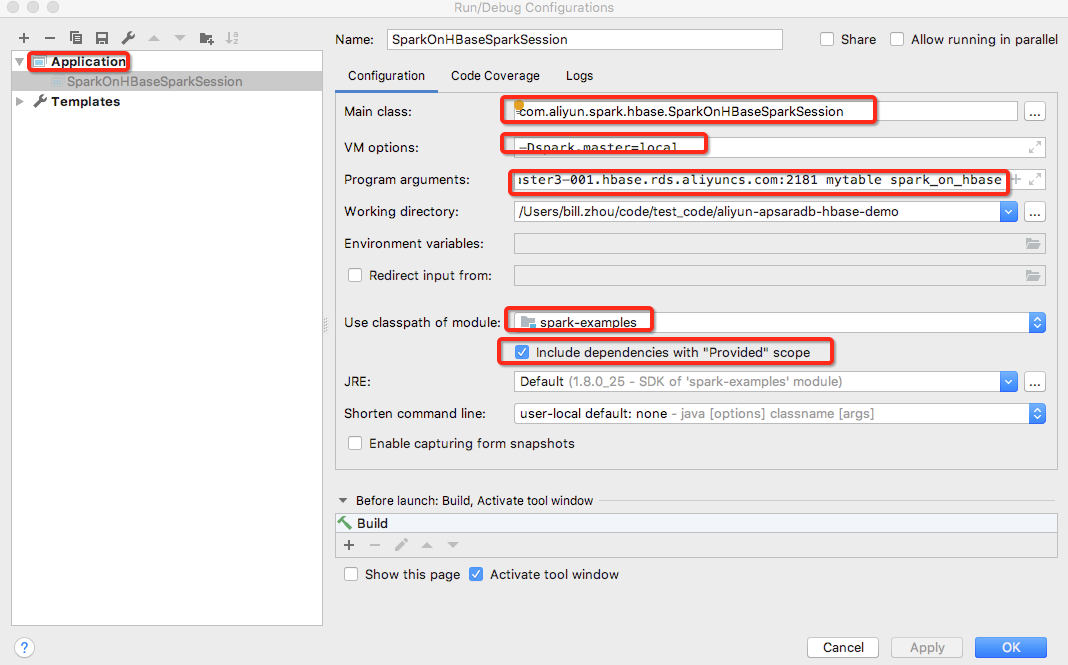1068x665 pixels.
Task: Click the wrench Edit Defaults icon
Action: tap(128, 38)
